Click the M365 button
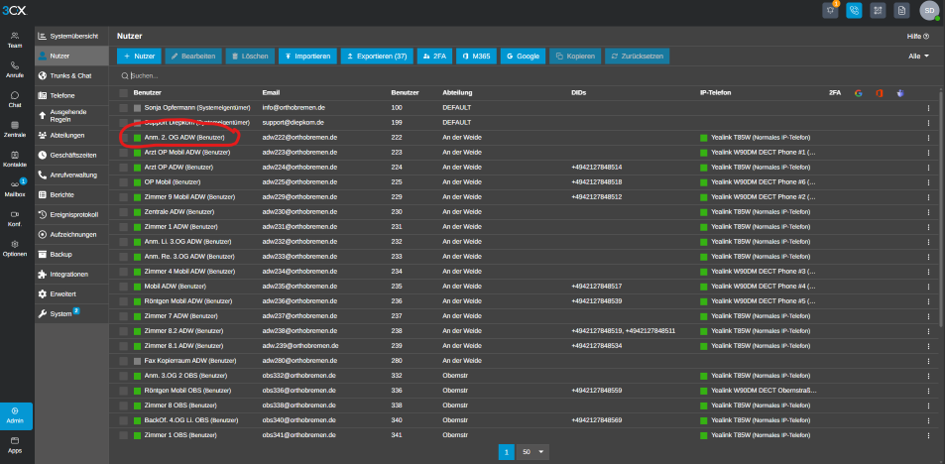Image resolution: width=945 pixels, height=464 pixels. [476, 56]
